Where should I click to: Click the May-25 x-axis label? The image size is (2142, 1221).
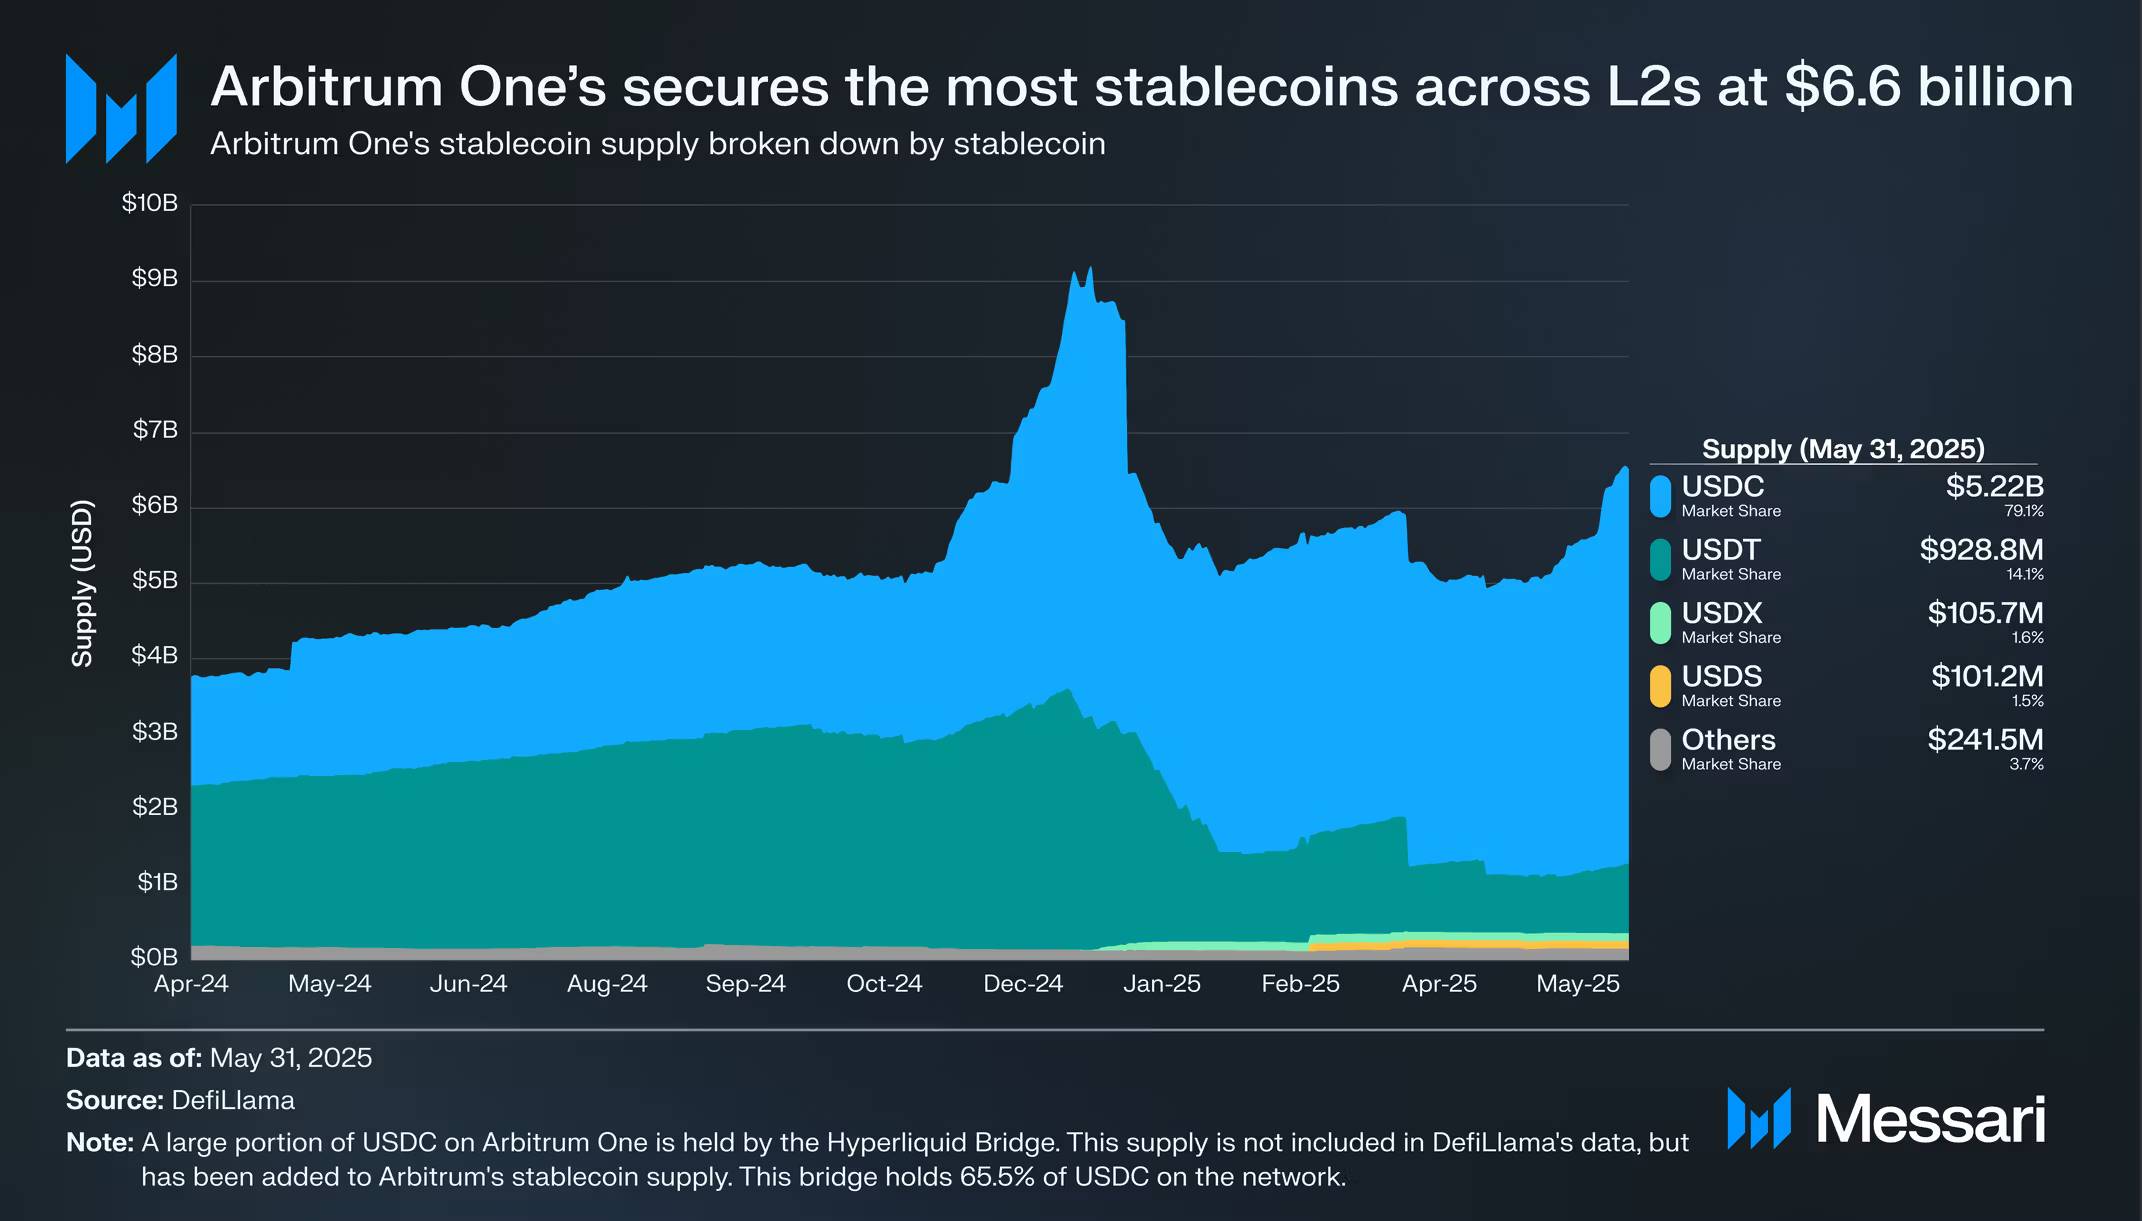pos(1577,984)
